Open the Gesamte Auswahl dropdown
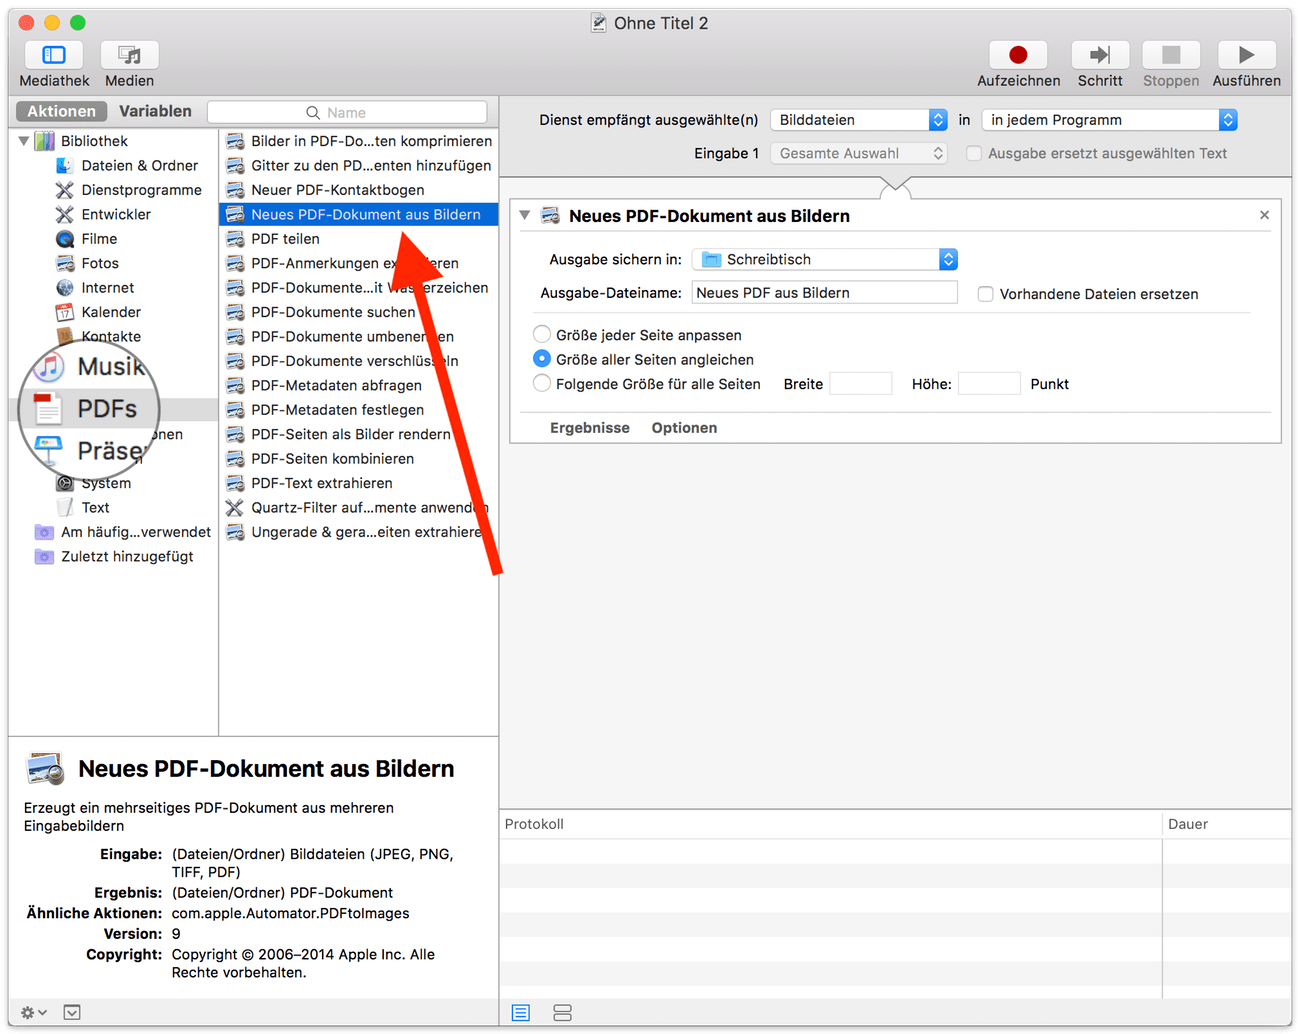 pyautogui.click(x=859, y=153)
